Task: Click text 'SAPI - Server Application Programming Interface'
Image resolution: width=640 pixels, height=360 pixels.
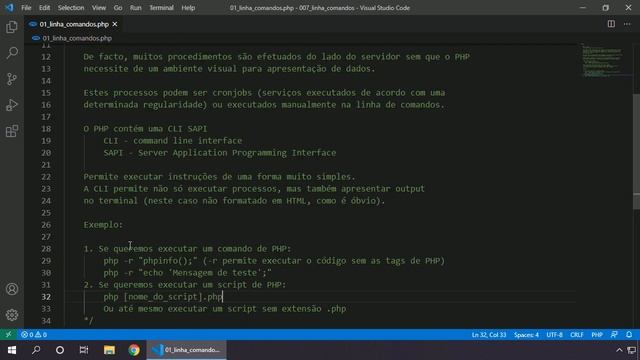Action: (x=220, y=153)
